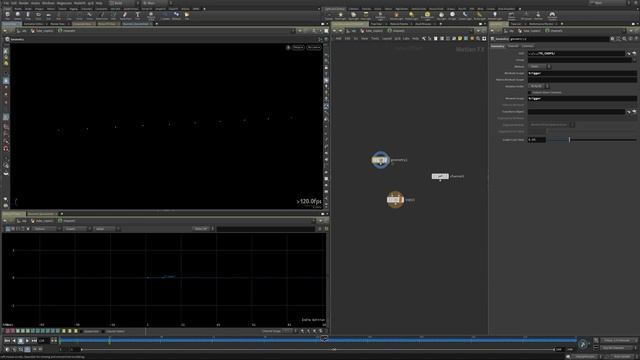Jump to the first frame
Viewport: 640px width, 360px height.
coord(7,340)
